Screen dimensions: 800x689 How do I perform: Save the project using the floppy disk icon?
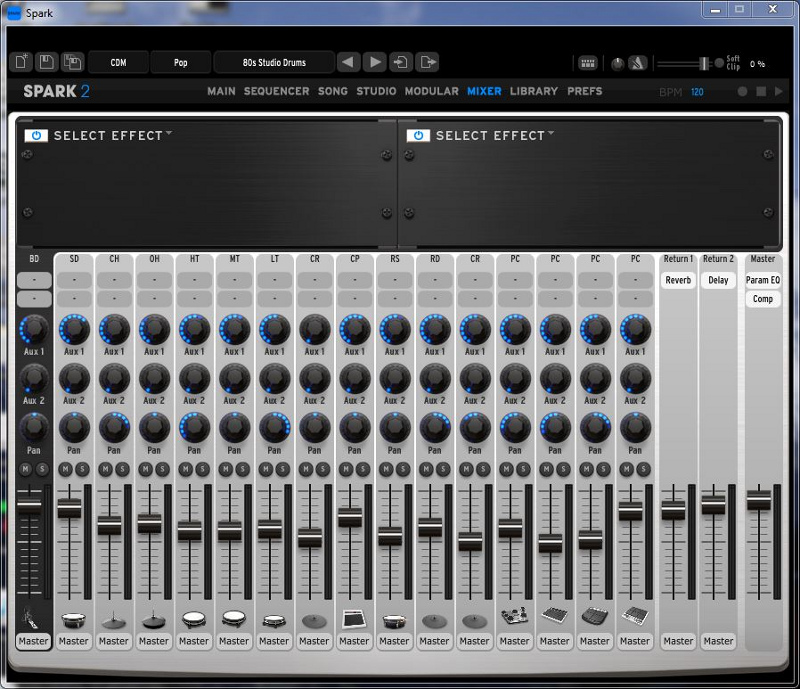point(46,62)
